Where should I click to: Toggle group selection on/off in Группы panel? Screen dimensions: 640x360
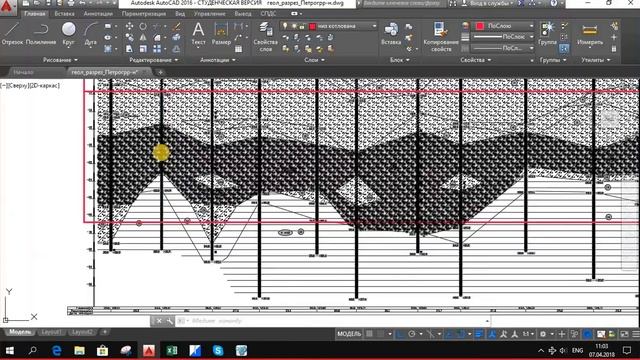point(564,49)
